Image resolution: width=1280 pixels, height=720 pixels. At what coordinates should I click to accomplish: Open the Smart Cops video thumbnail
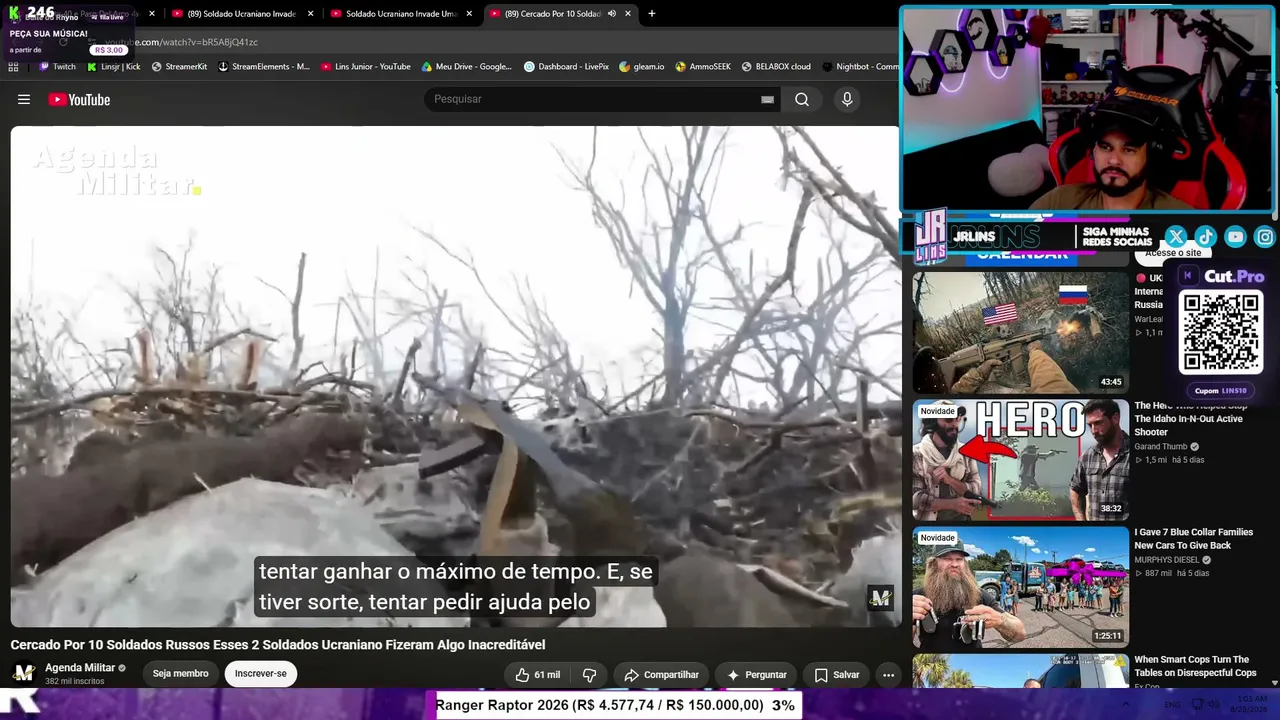click(x=1020, y=671)
